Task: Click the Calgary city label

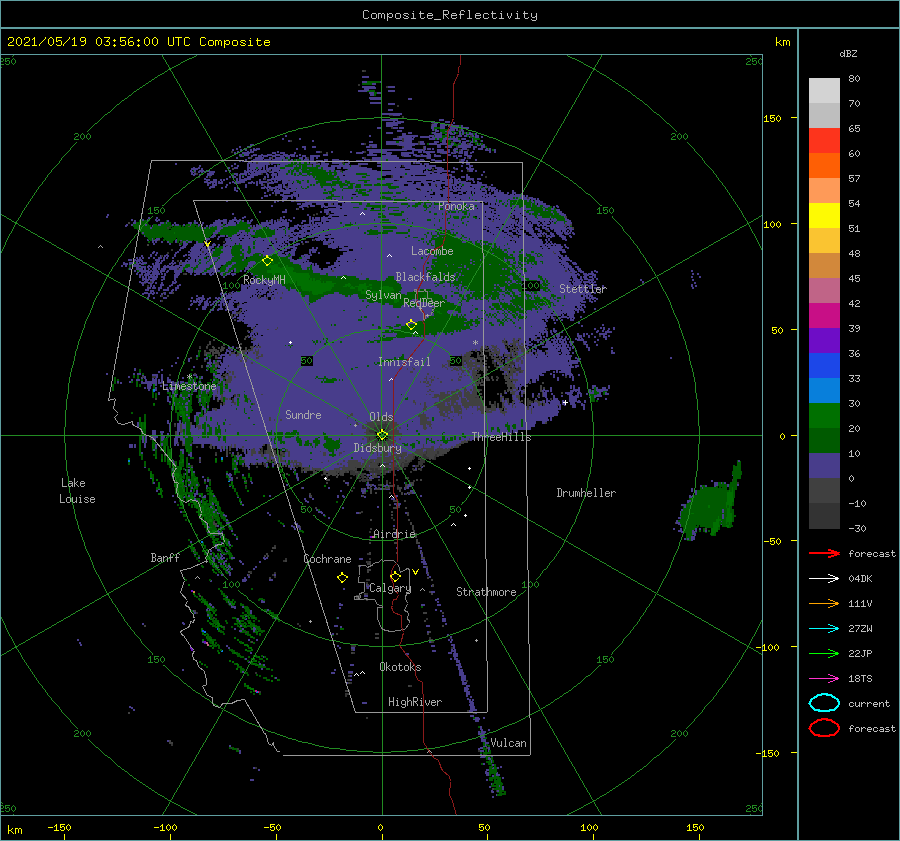Action: [x=390, y=588]
